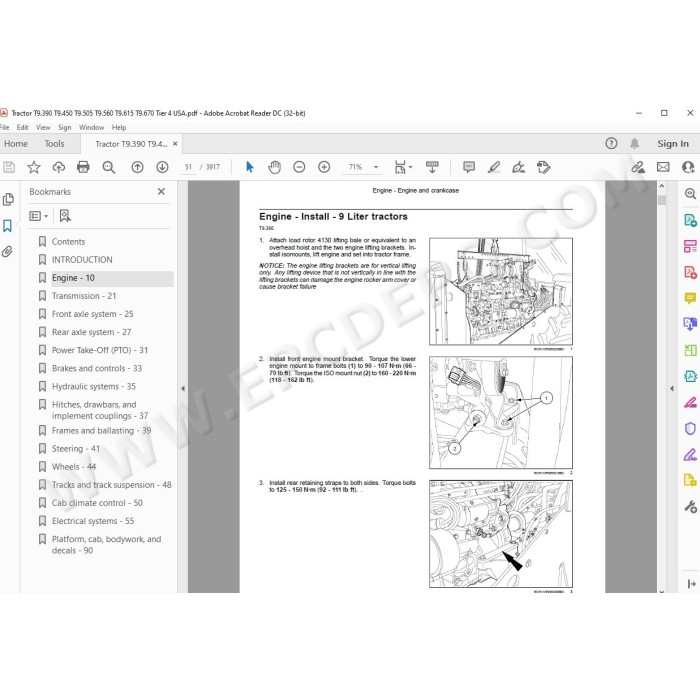Image resolution: width=700 pixels, height=700 pixels.
Task: Add a comment note
Action: point(469,167)
